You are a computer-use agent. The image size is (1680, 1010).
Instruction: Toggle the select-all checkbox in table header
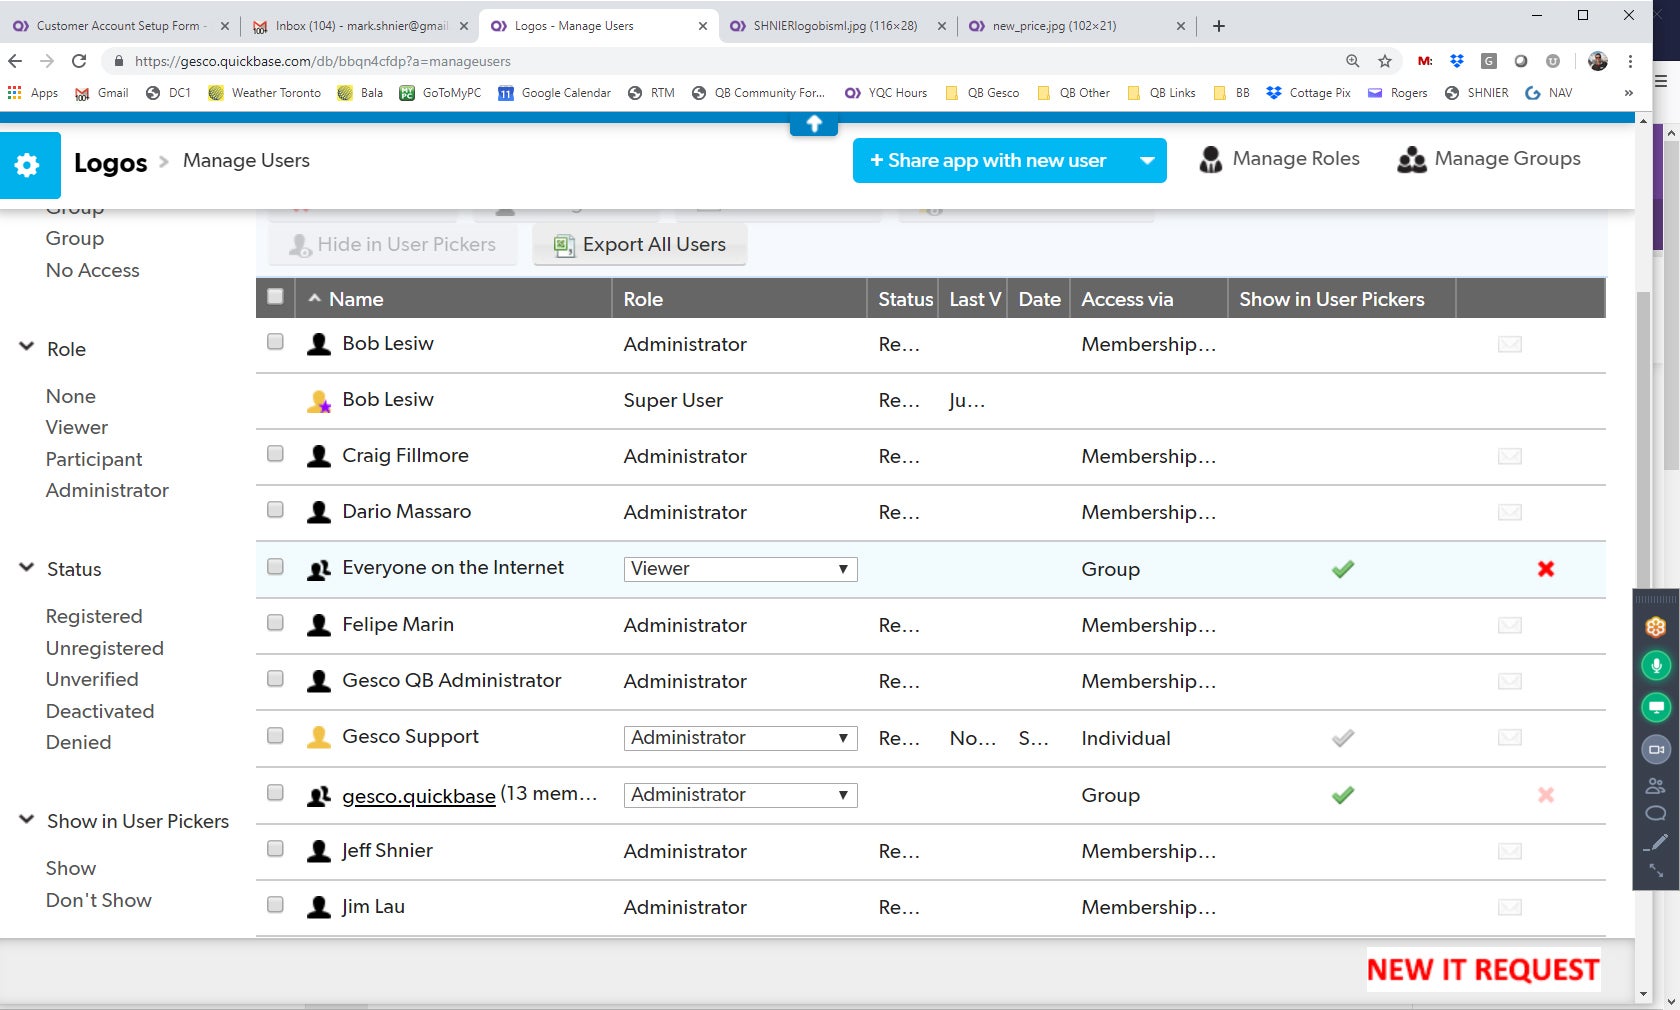click(x=275, y=296)
